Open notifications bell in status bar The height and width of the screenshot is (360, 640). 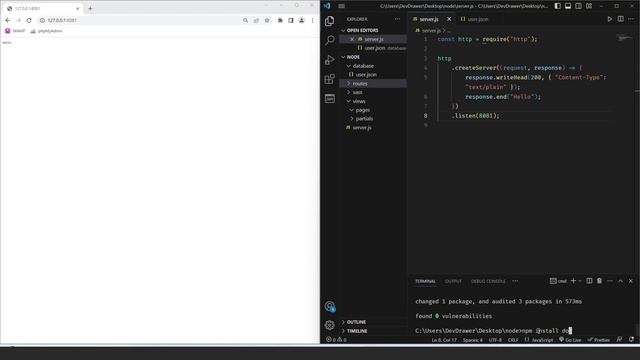pos(631,340)
